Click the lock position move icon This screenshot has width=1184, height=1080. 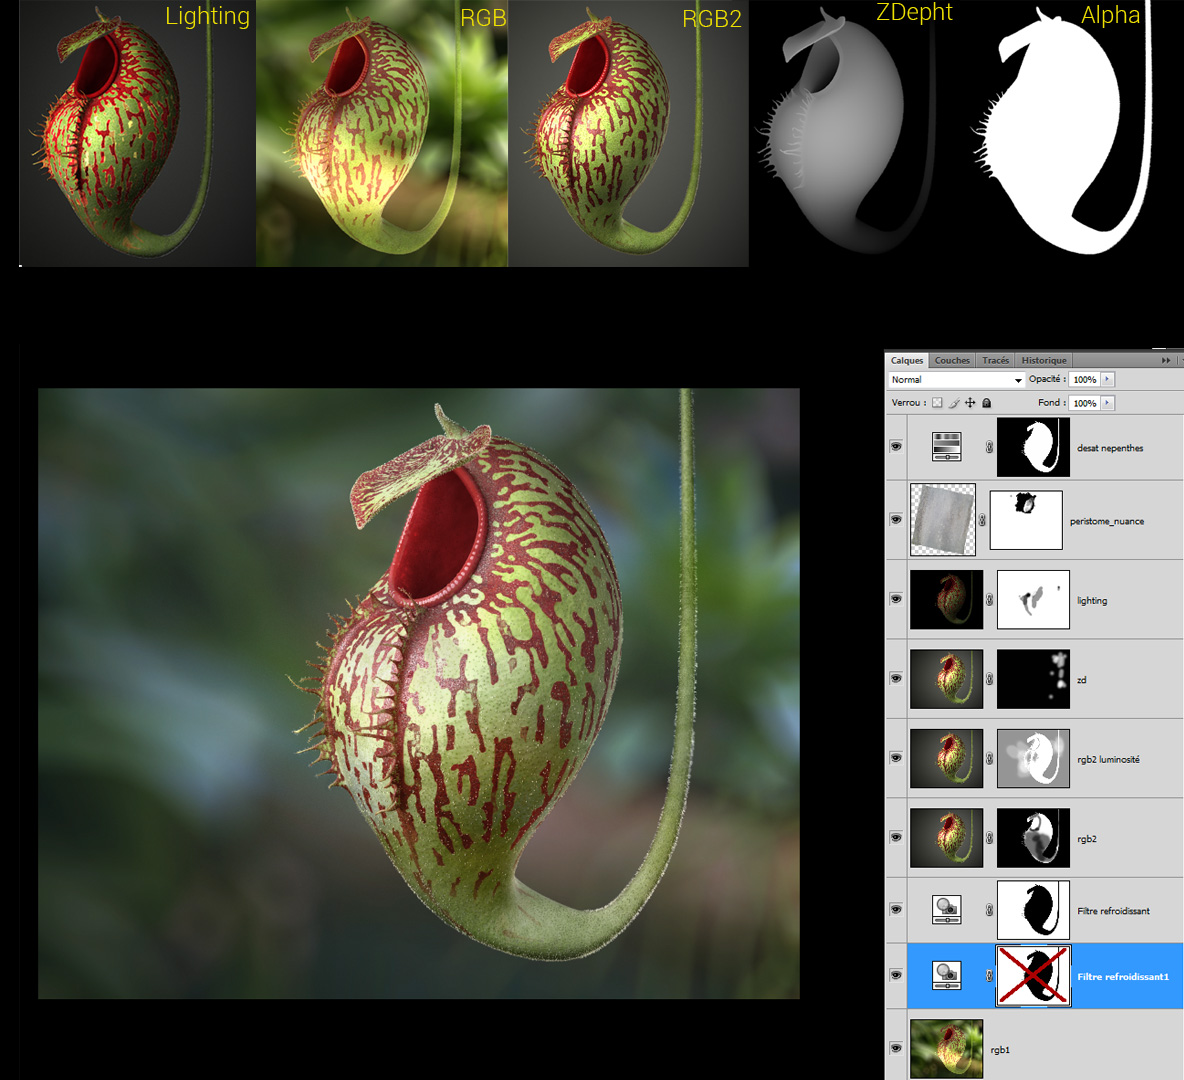pos(970,403)
